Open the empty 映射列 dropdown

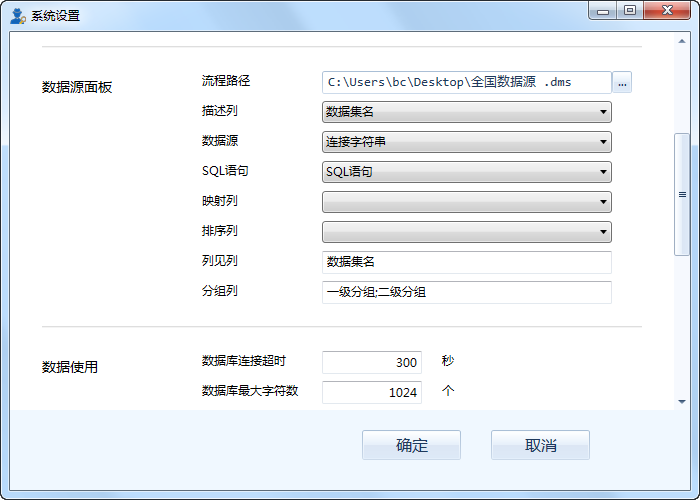pos(467,202)
